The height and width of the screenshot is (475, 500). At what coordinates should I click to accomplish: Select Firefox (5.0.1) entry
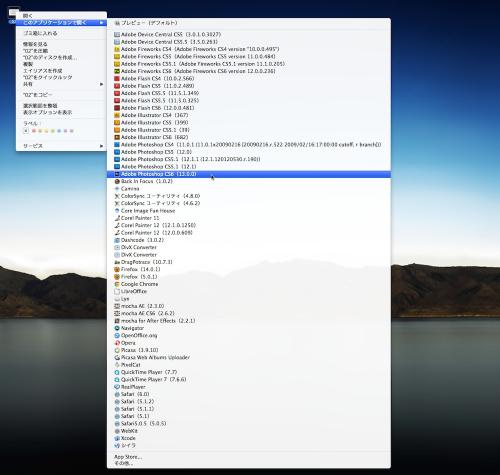point(249,277)
